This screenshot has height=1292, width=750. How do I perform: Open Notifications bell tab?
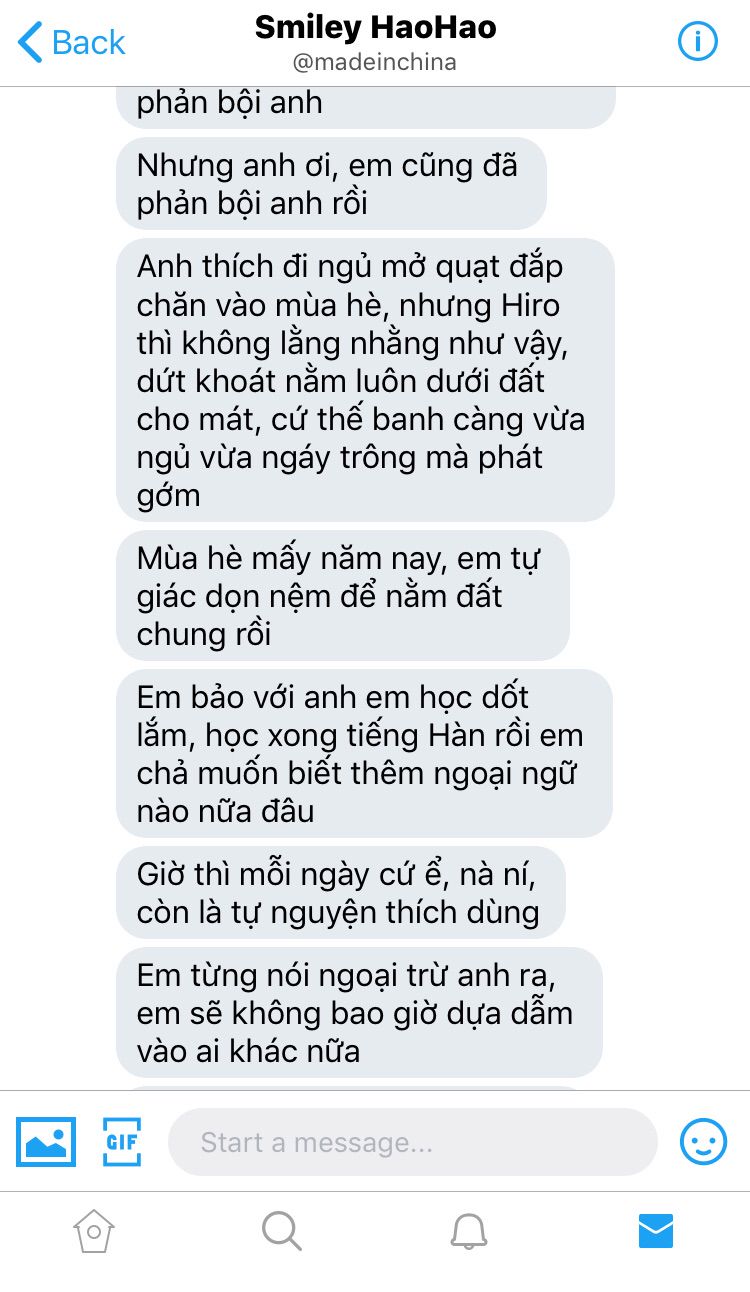[x=468, y=1231]
